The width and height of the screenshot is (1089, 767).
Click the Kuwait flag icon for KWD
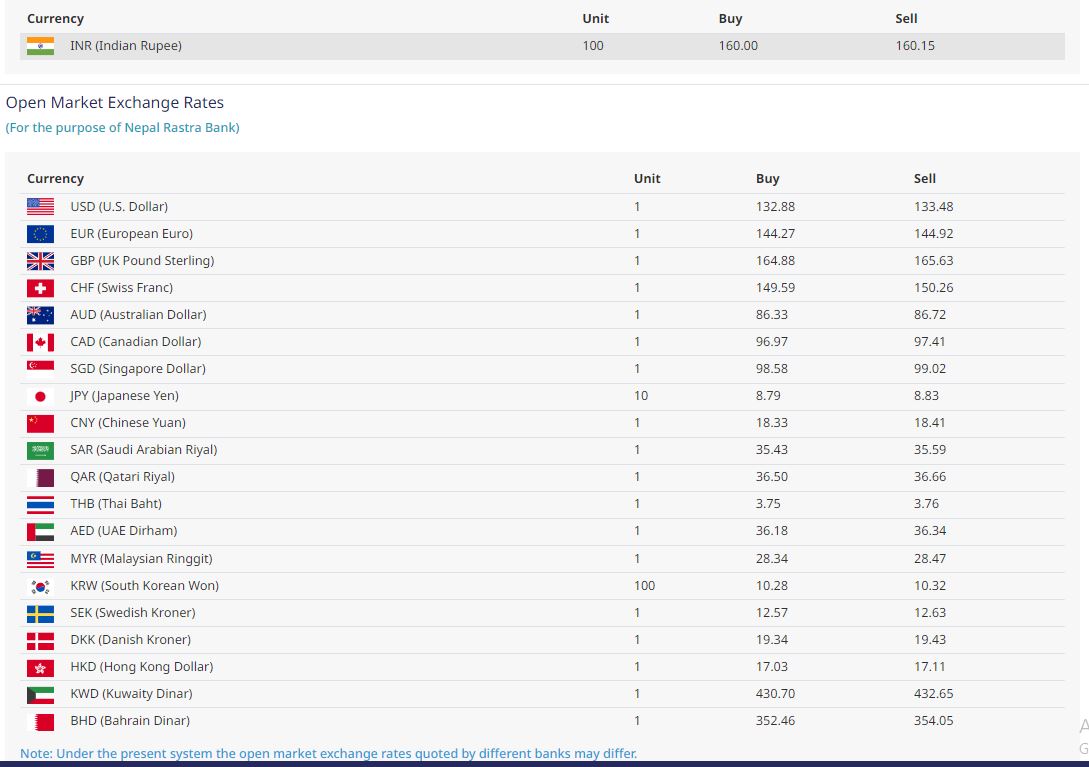[x=40, y=694]
